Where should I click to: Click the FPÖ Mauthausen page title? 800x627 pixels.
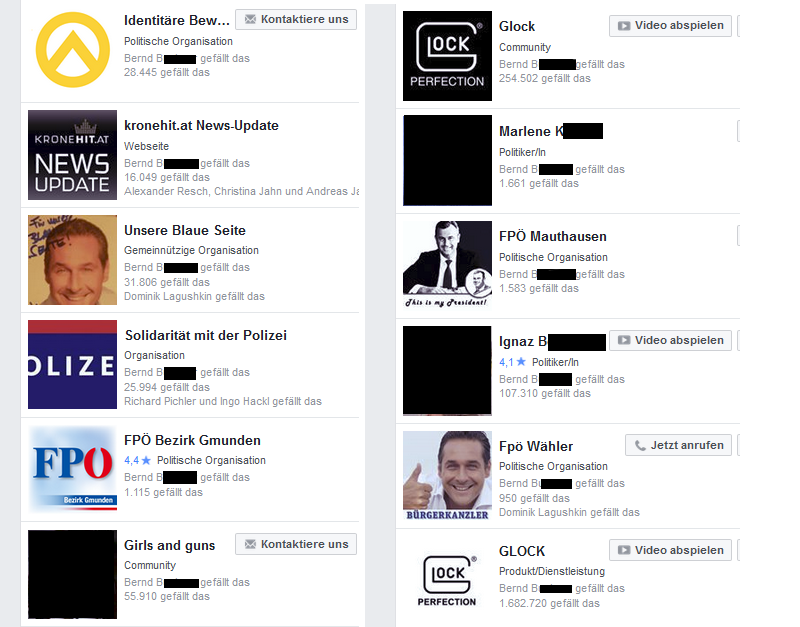[x=553, y=236]
